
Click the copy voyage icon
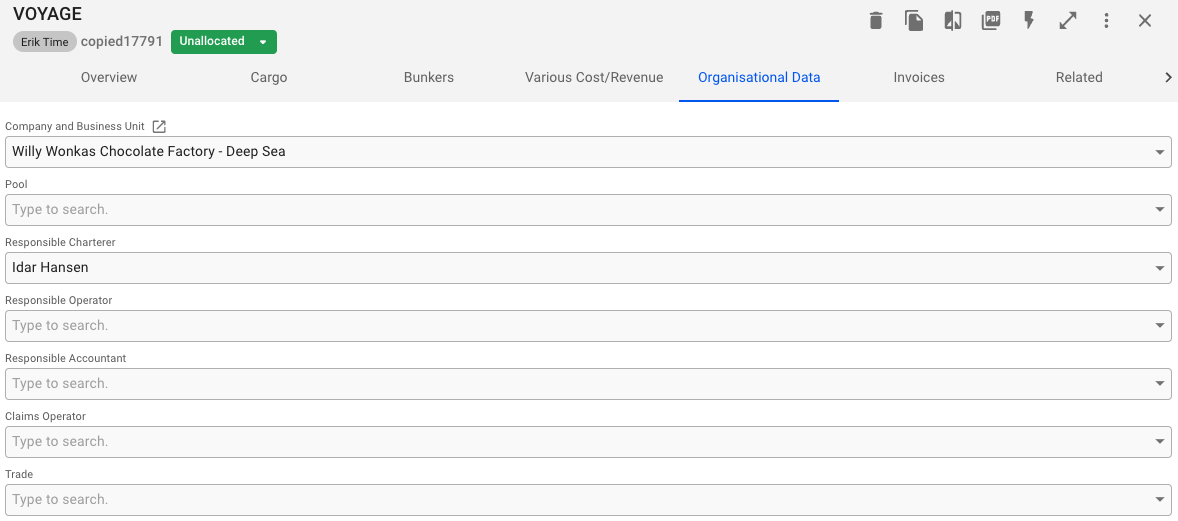pyautogui.click(x=914, y=21)
